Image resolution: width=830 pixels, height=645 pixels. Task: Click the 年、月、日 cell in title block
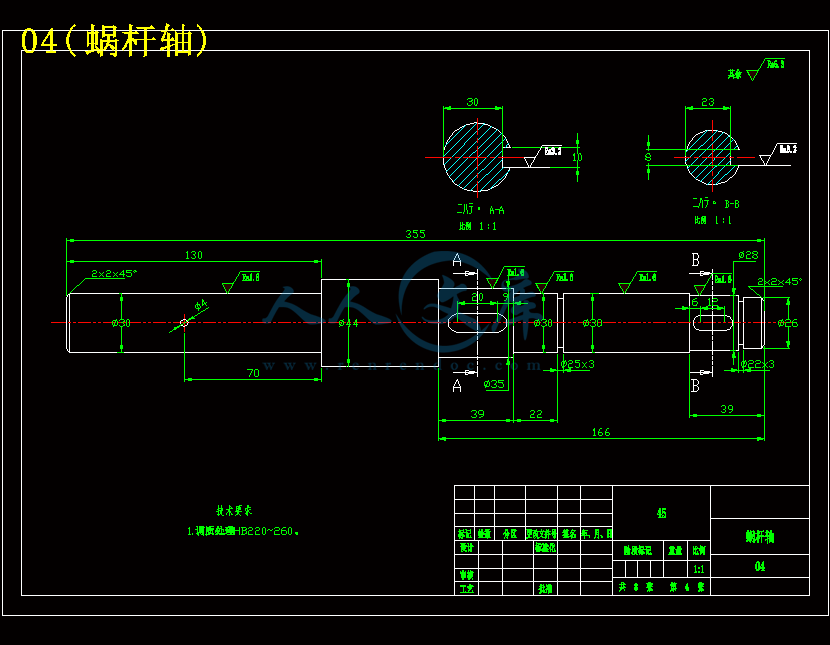pos(597,534)
